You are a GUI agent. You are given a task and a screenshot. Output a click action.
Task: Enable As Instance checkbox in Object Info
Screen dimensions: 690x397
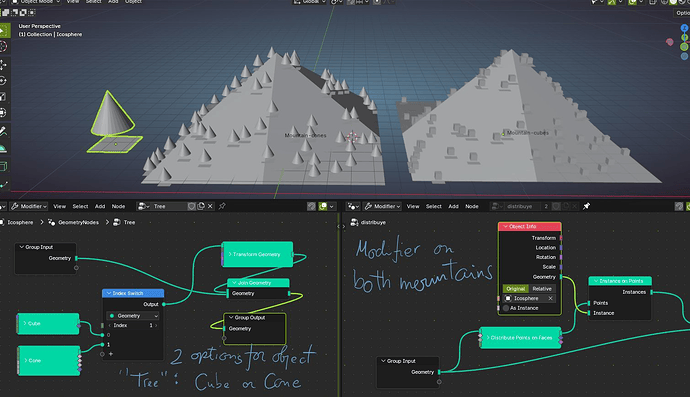[x=506, y=308]
